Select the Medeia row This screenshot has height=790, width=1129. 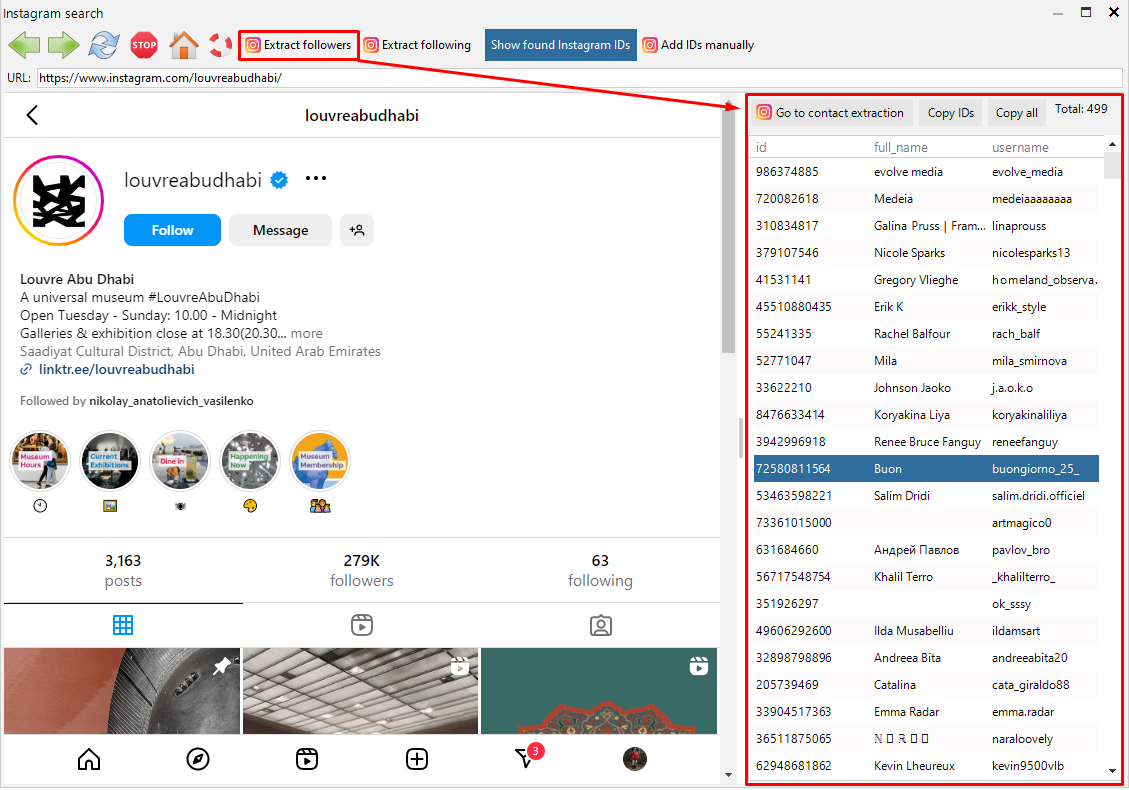click(926, 199)
